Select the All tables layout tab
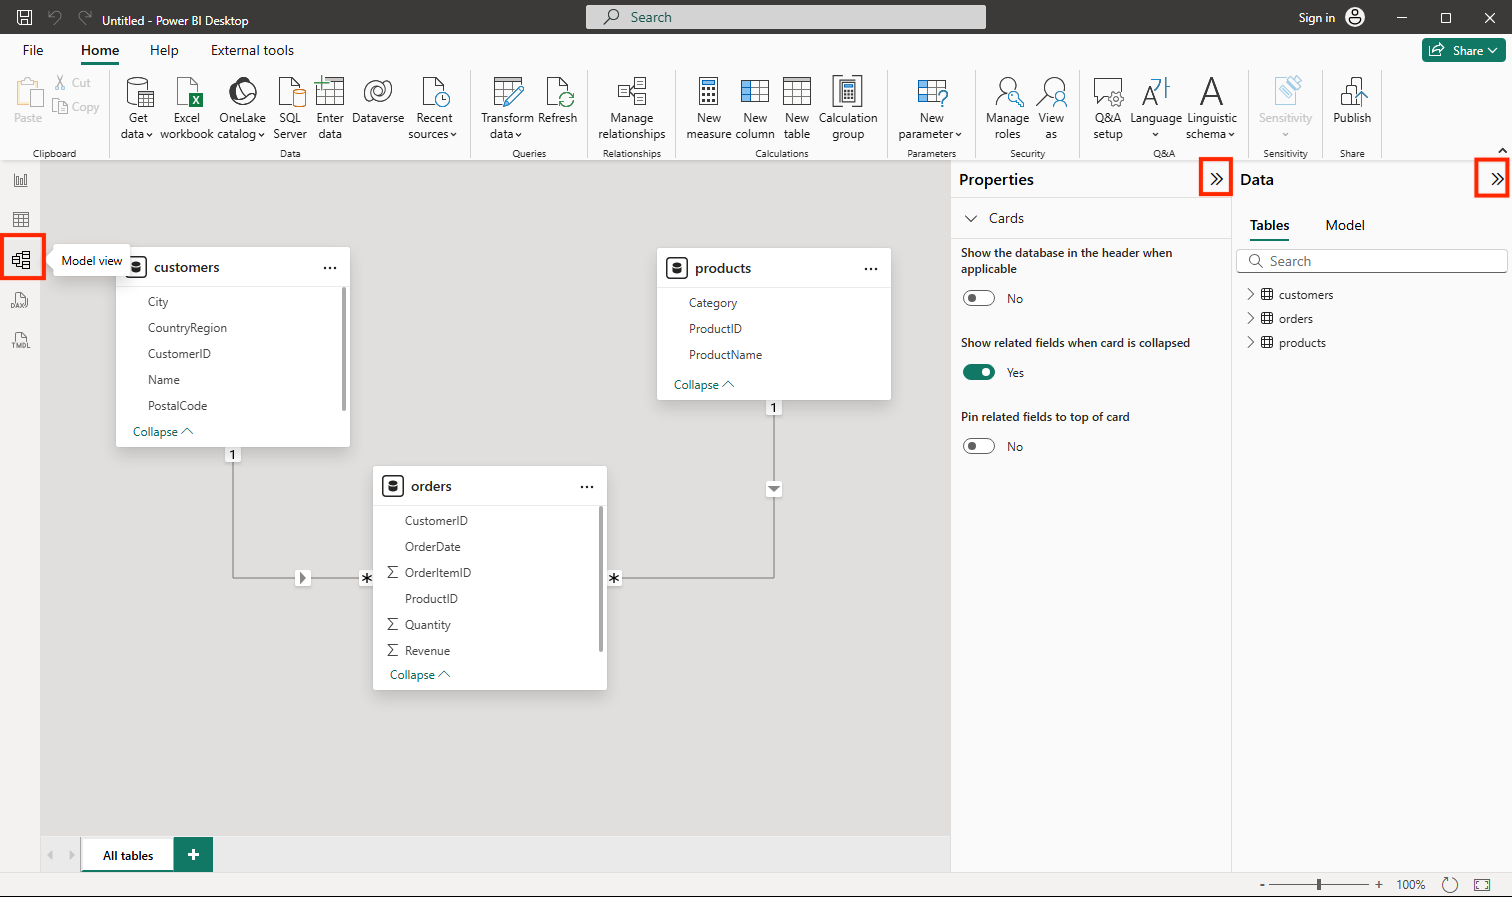 tap(128, 855)
